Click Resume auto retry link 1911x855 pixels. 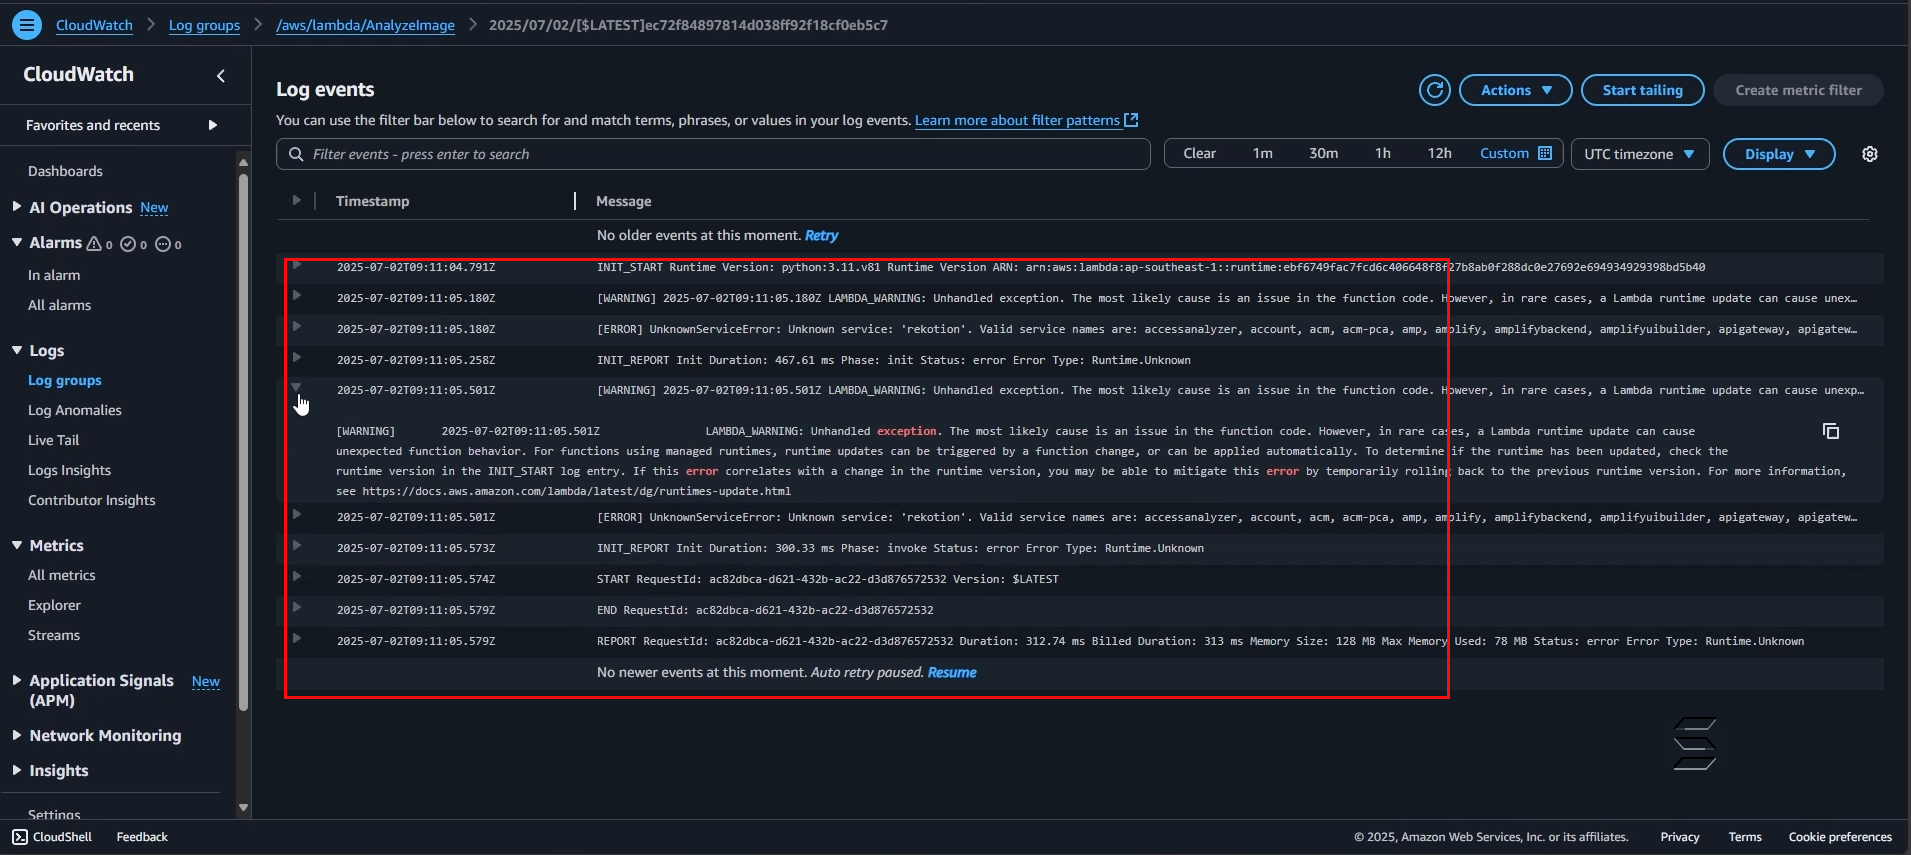coord(952,672)
